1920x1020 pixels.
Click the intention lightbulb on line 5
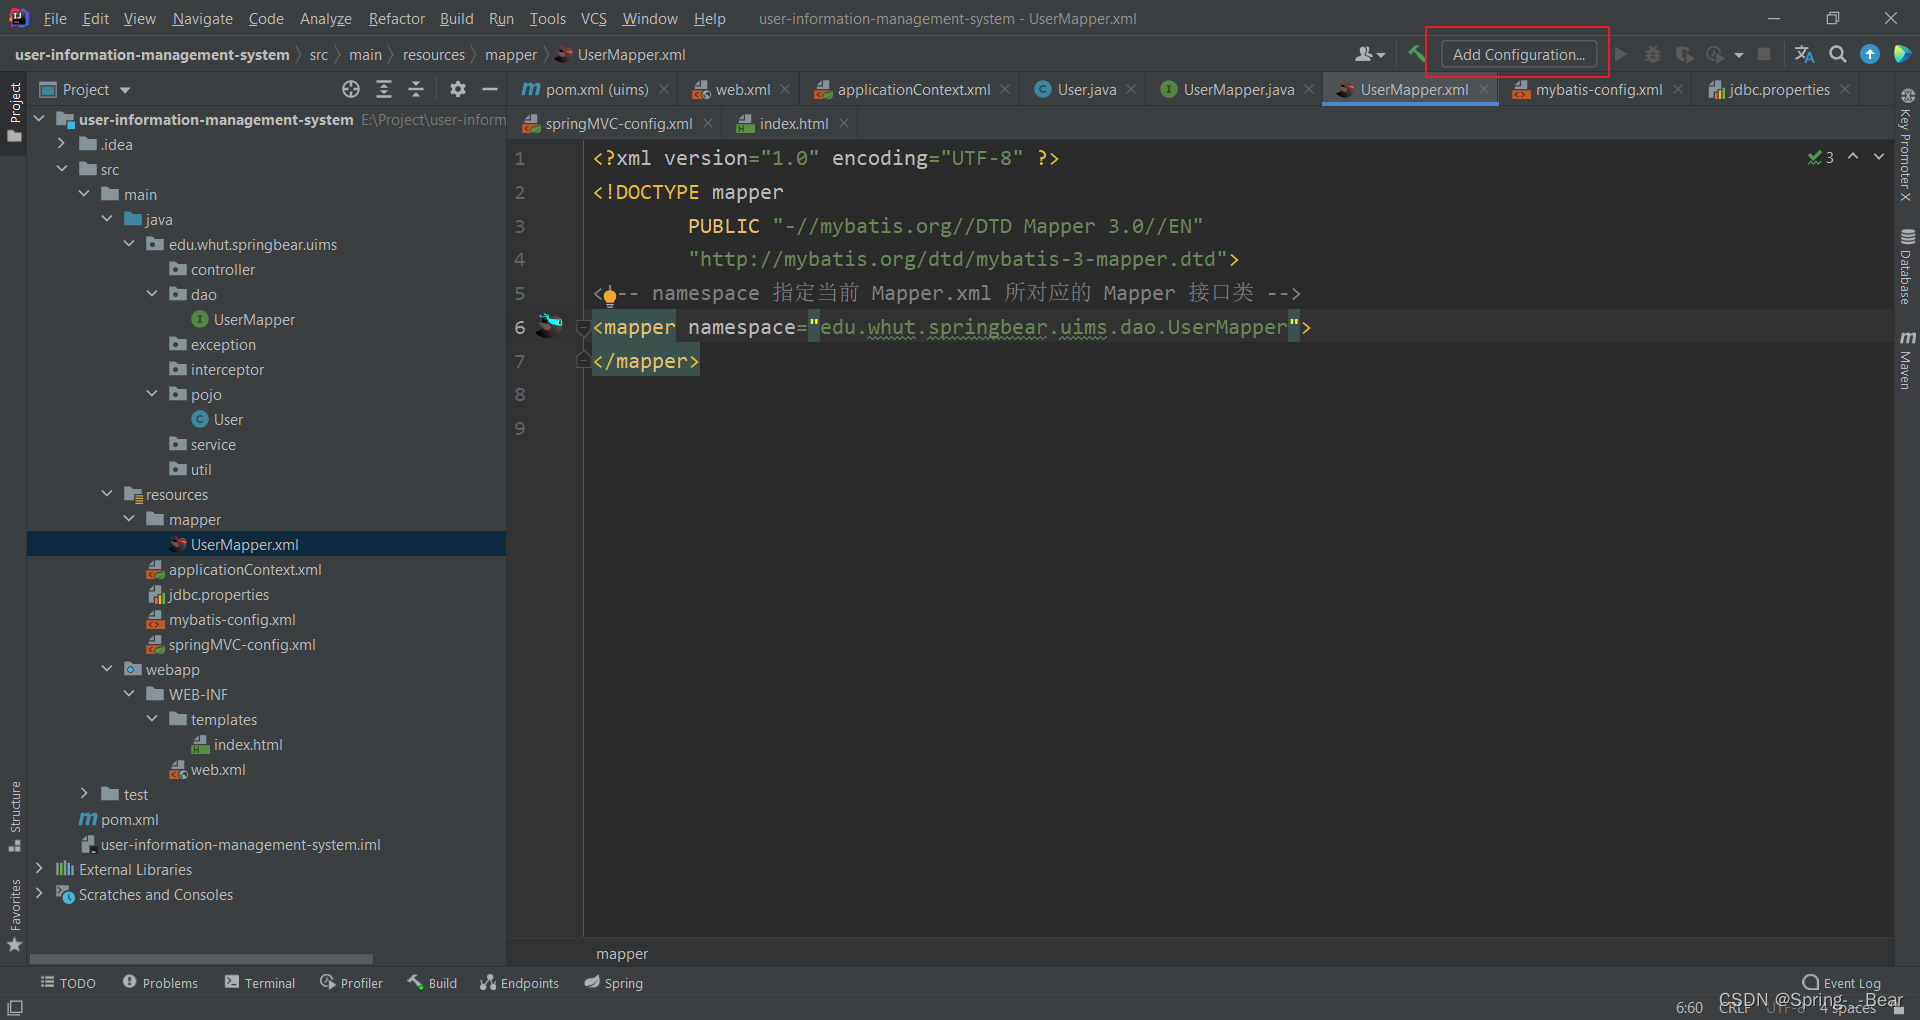point(610,295)
